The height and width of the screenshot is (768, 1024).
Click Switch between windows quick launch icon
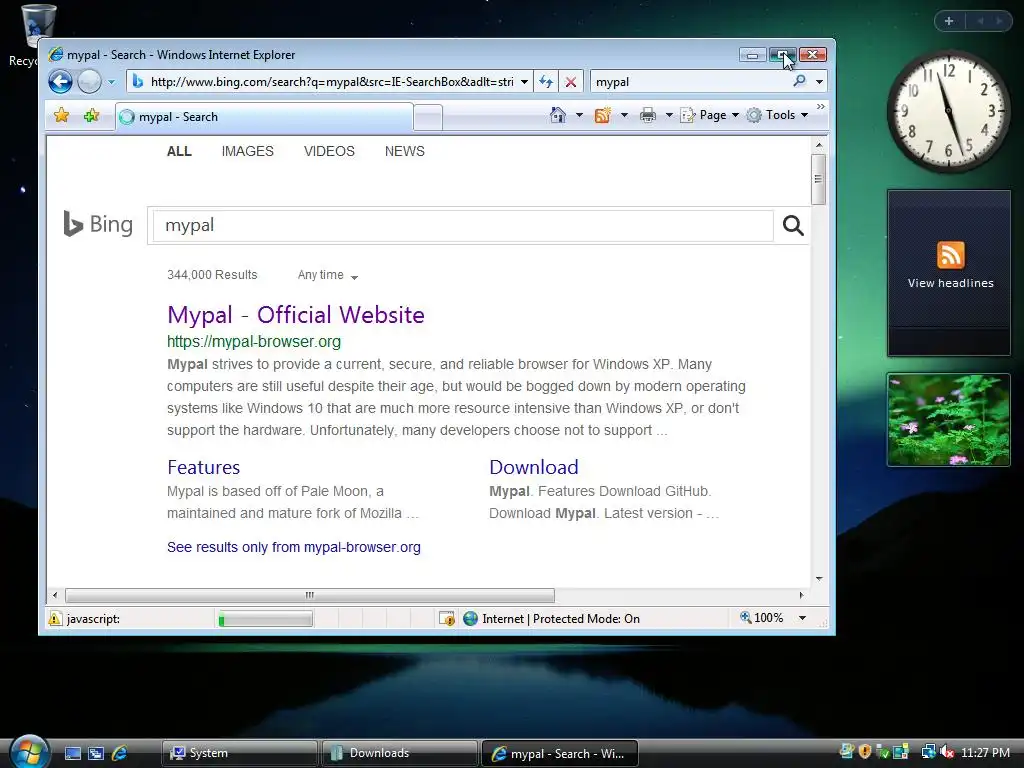96,754
